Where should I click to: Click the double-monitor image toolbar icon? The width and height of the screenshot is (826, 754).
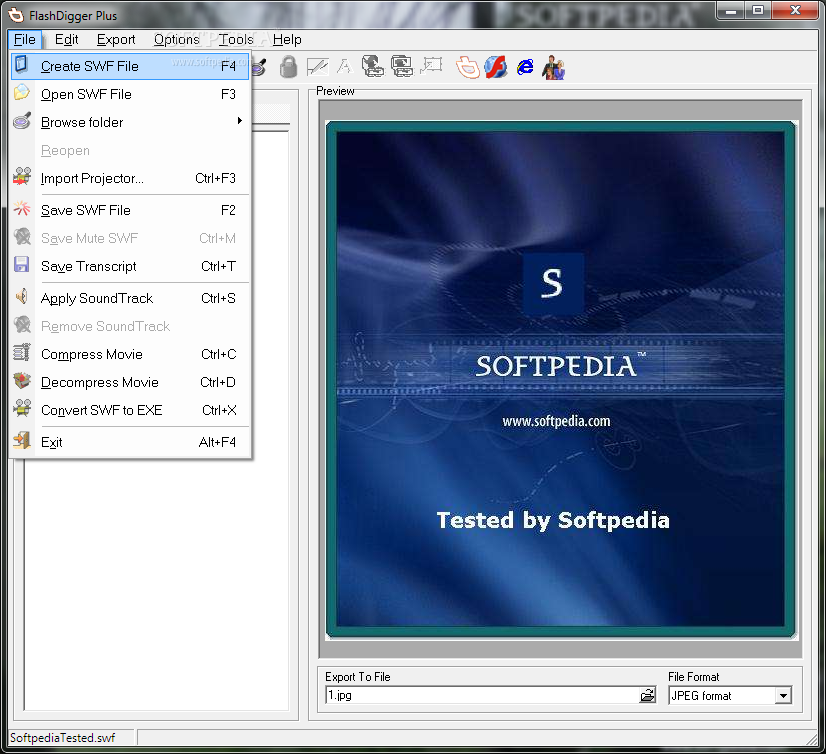(401, 67)
